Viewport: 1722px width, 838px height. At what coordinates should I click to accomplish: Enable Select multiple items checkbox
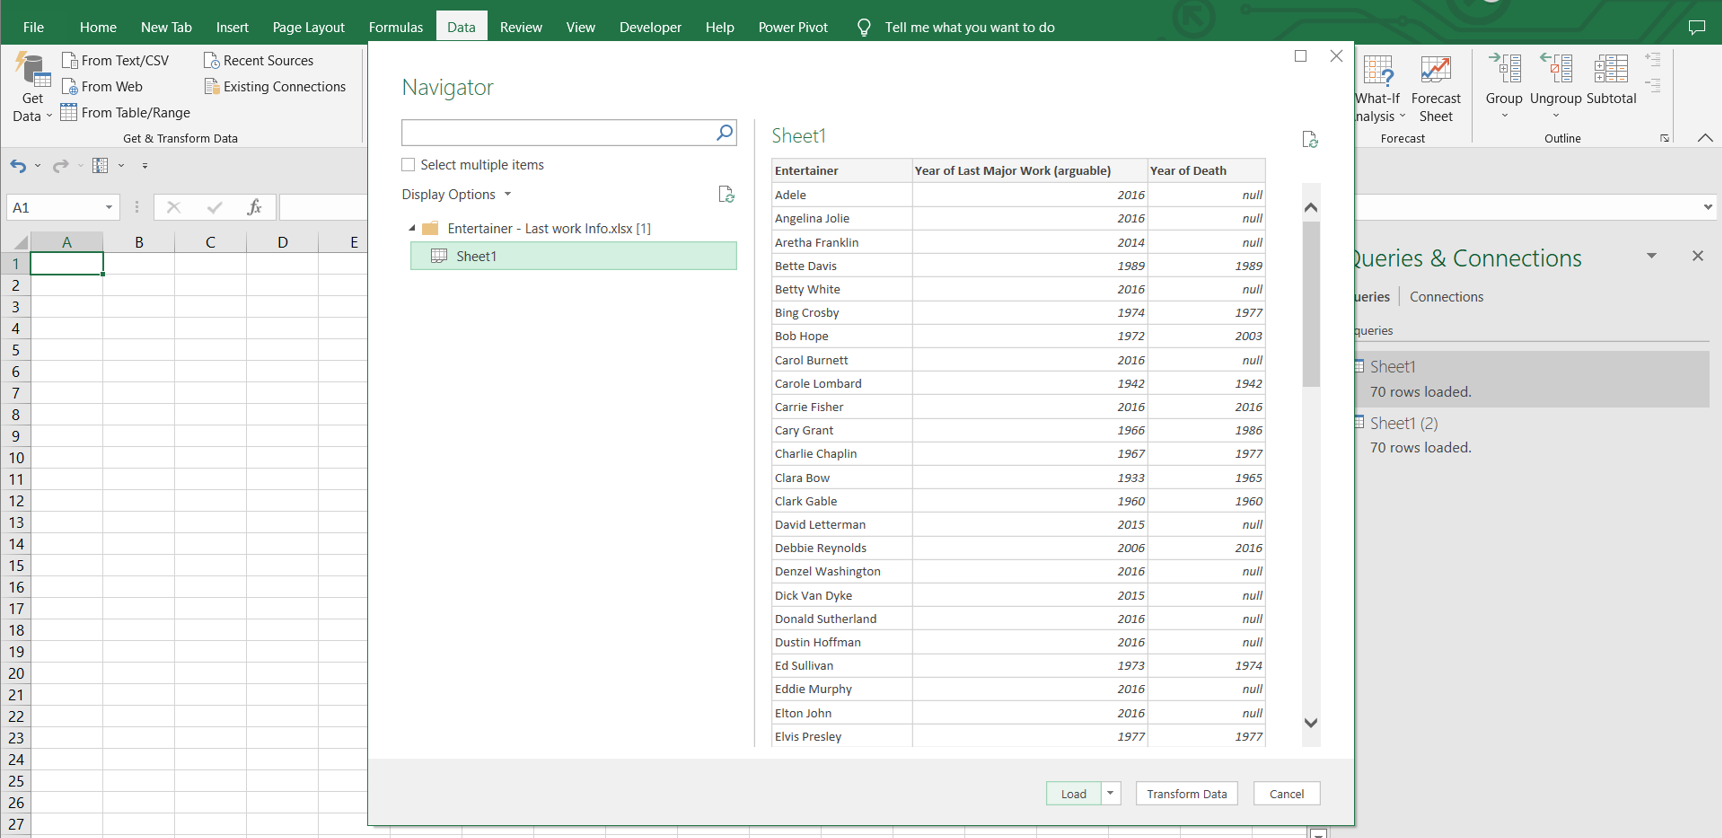coord(408,164)
